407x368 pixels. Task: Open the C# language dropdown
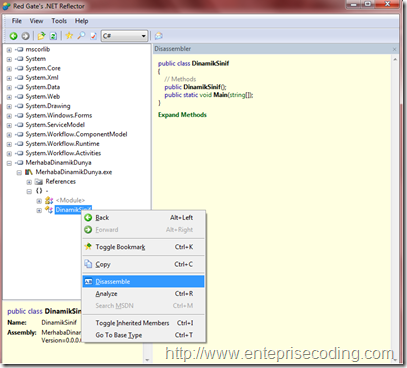pos(124,36)
